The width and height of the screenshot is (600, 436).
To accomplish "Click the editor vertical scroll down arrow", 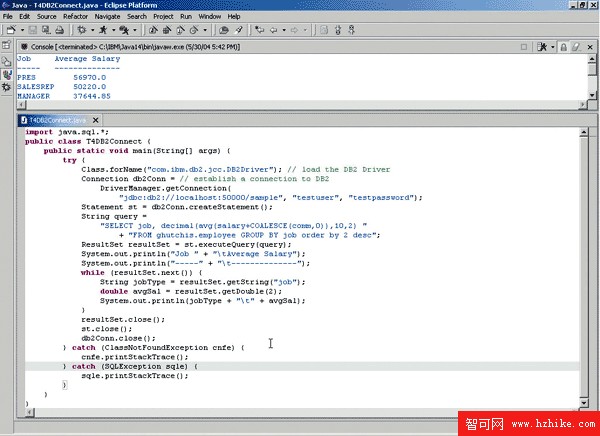I will tap(584, 403).
